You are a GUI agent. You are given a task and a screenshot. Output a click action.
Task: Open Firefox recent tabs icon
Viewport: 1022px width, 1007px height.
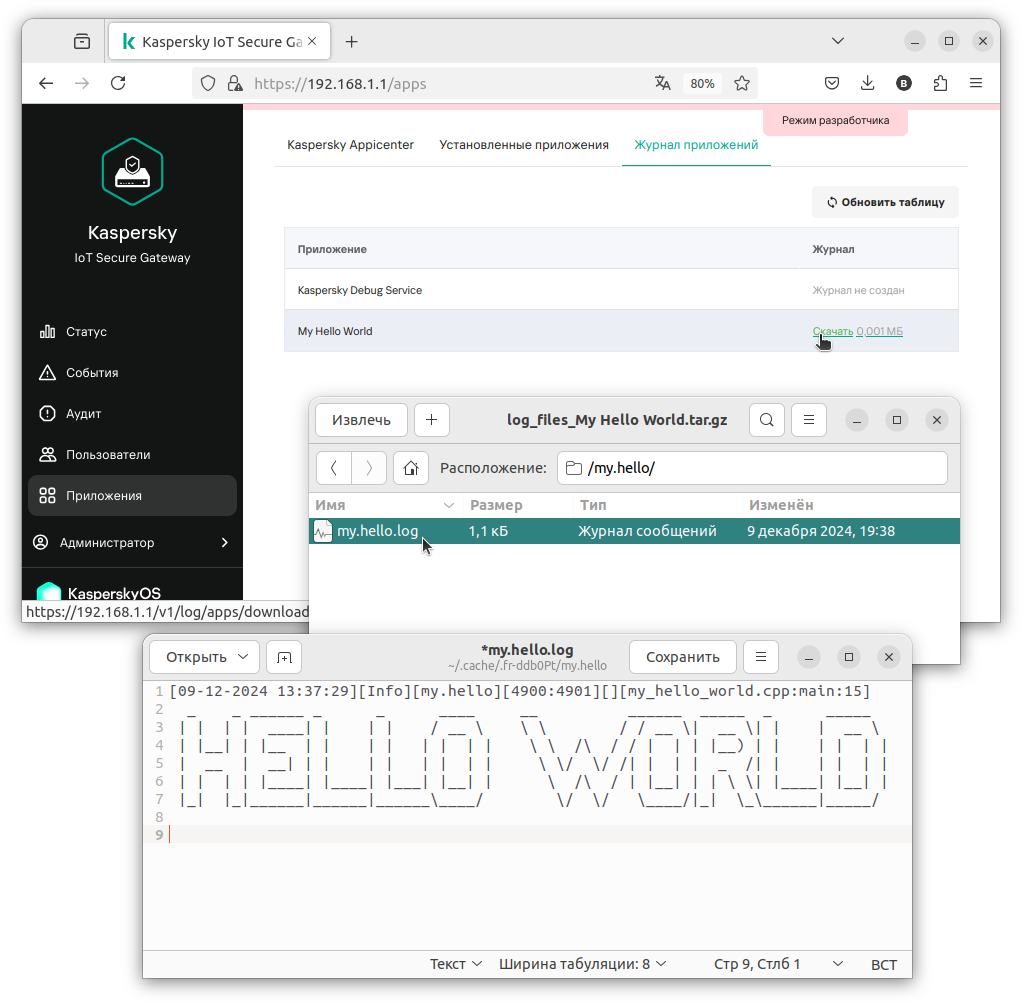click(82, 42)
